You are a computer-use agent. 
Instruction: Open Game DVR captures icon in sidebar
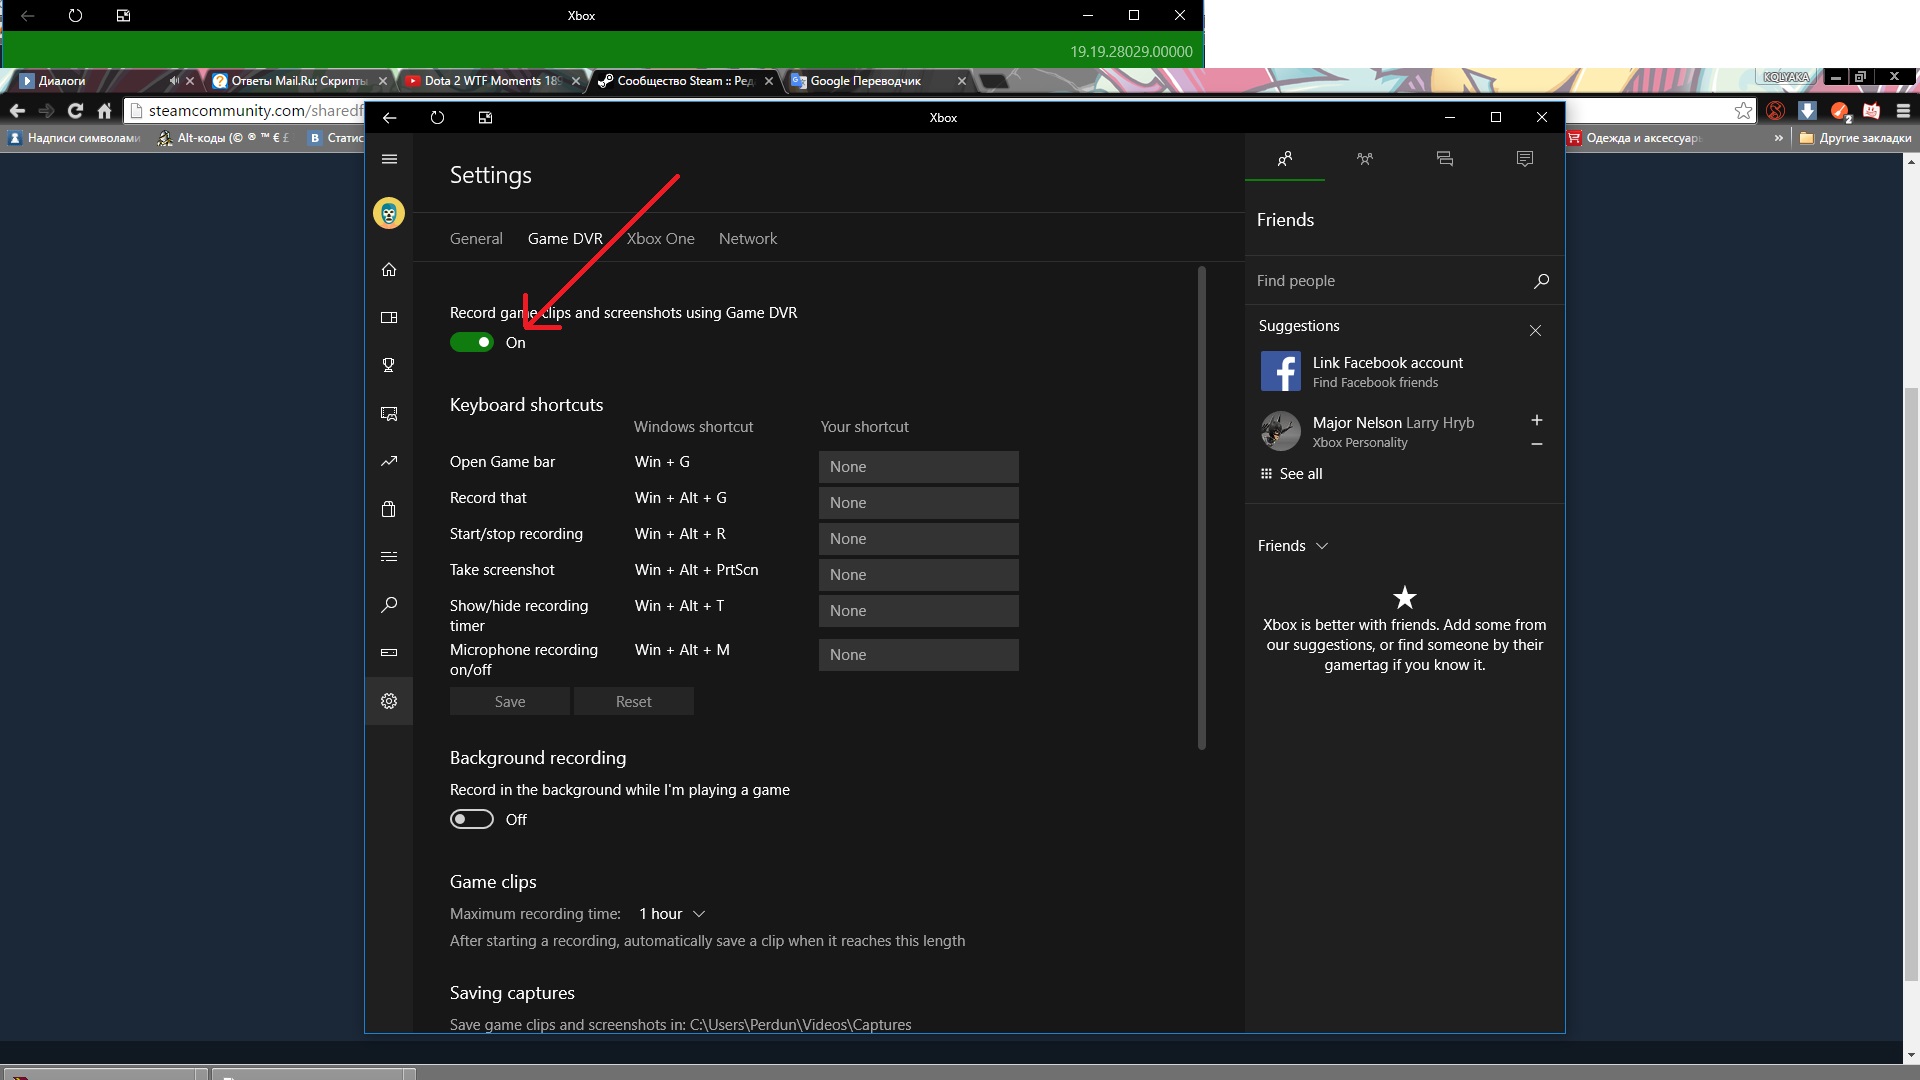[x=389, y=413]
